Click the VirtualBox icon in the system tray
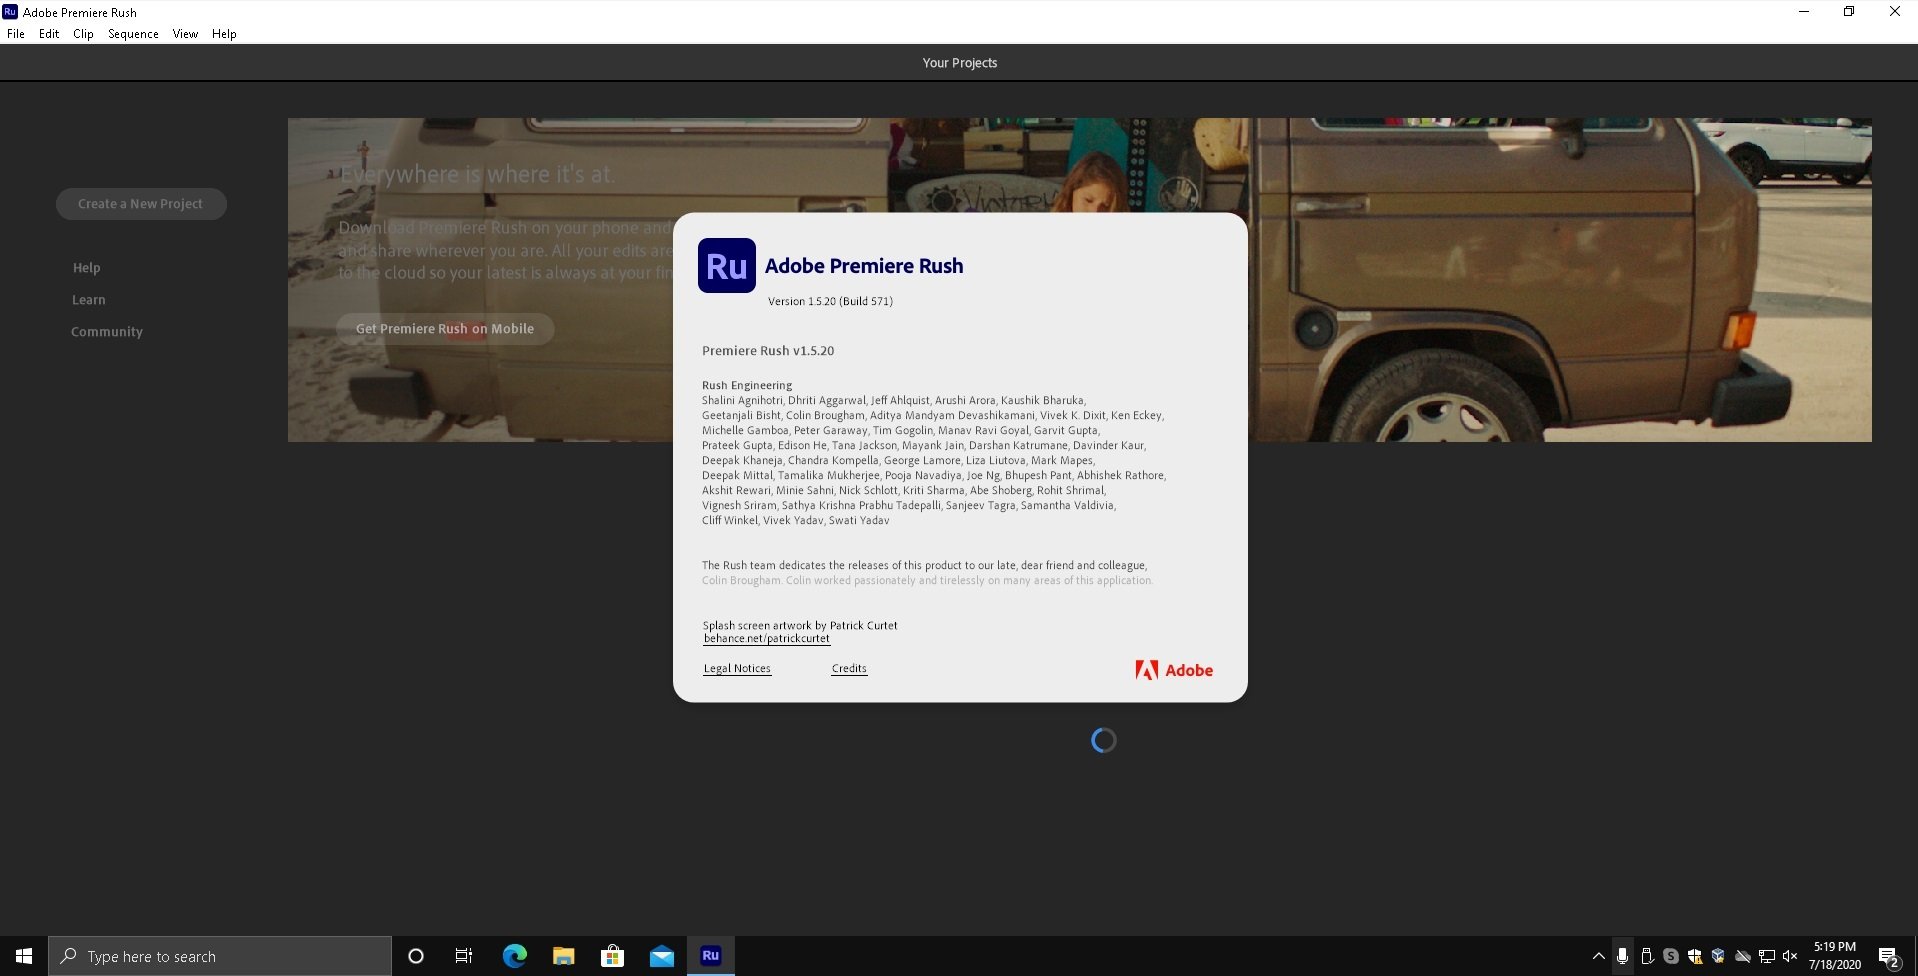Image resolution: width=1918 pixels, height=976 pixels. (1719, 956)
